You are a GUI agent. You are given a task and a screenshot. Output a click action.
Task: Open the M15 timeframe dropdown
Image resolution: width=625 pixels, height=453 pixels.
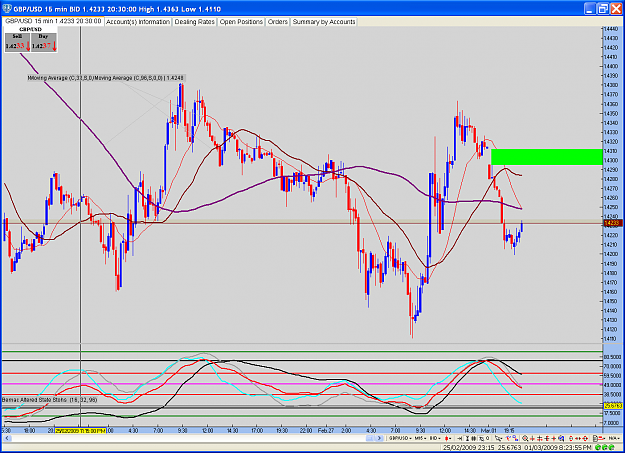pyautogui.click(x=421, y=438)
